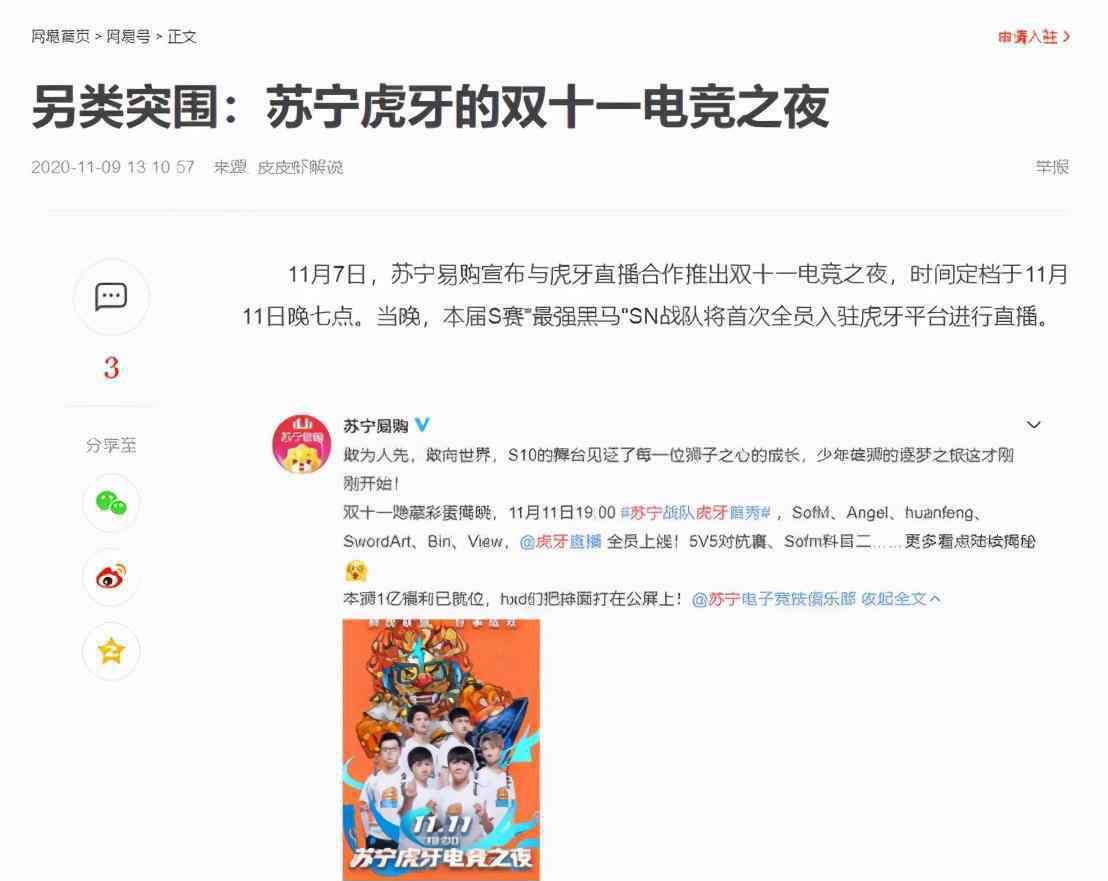Image resolution: width=1108 pixels, height=881 pixels.
Task: Open source author 皮皮虾解说
Action: pyautogui.click(x=300, y=167)
